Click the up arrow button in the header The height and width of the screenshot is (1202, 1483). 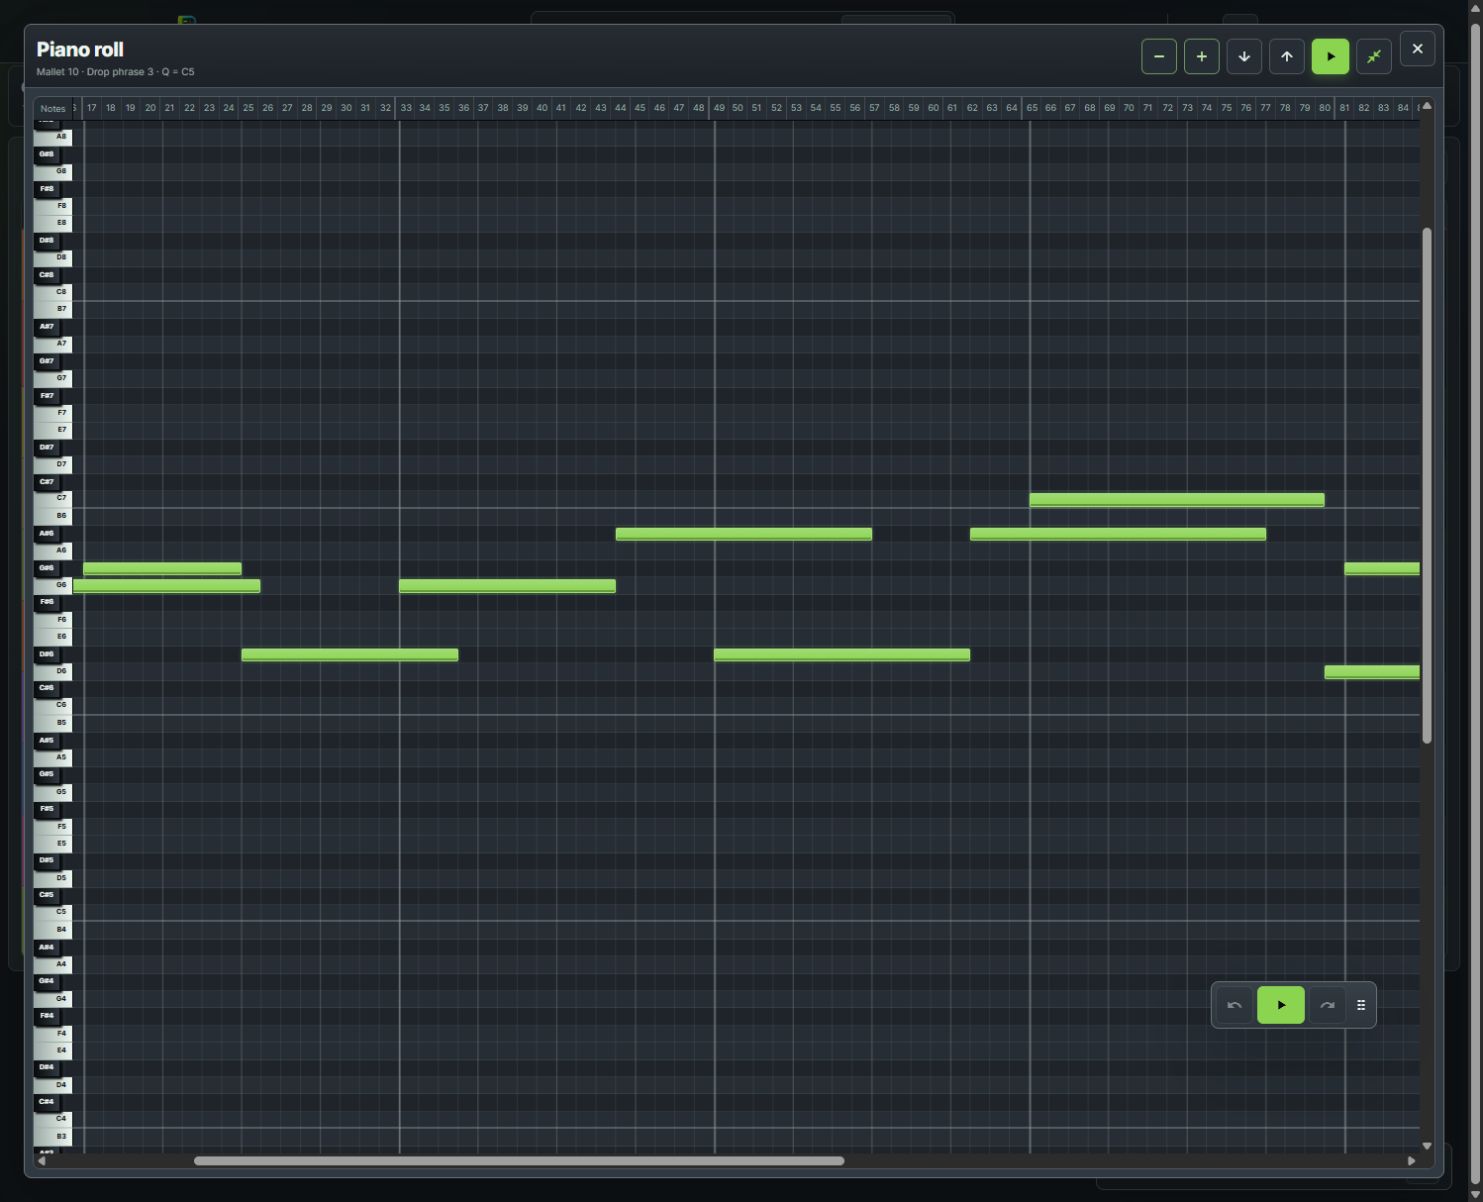(x=1287, y=57)
